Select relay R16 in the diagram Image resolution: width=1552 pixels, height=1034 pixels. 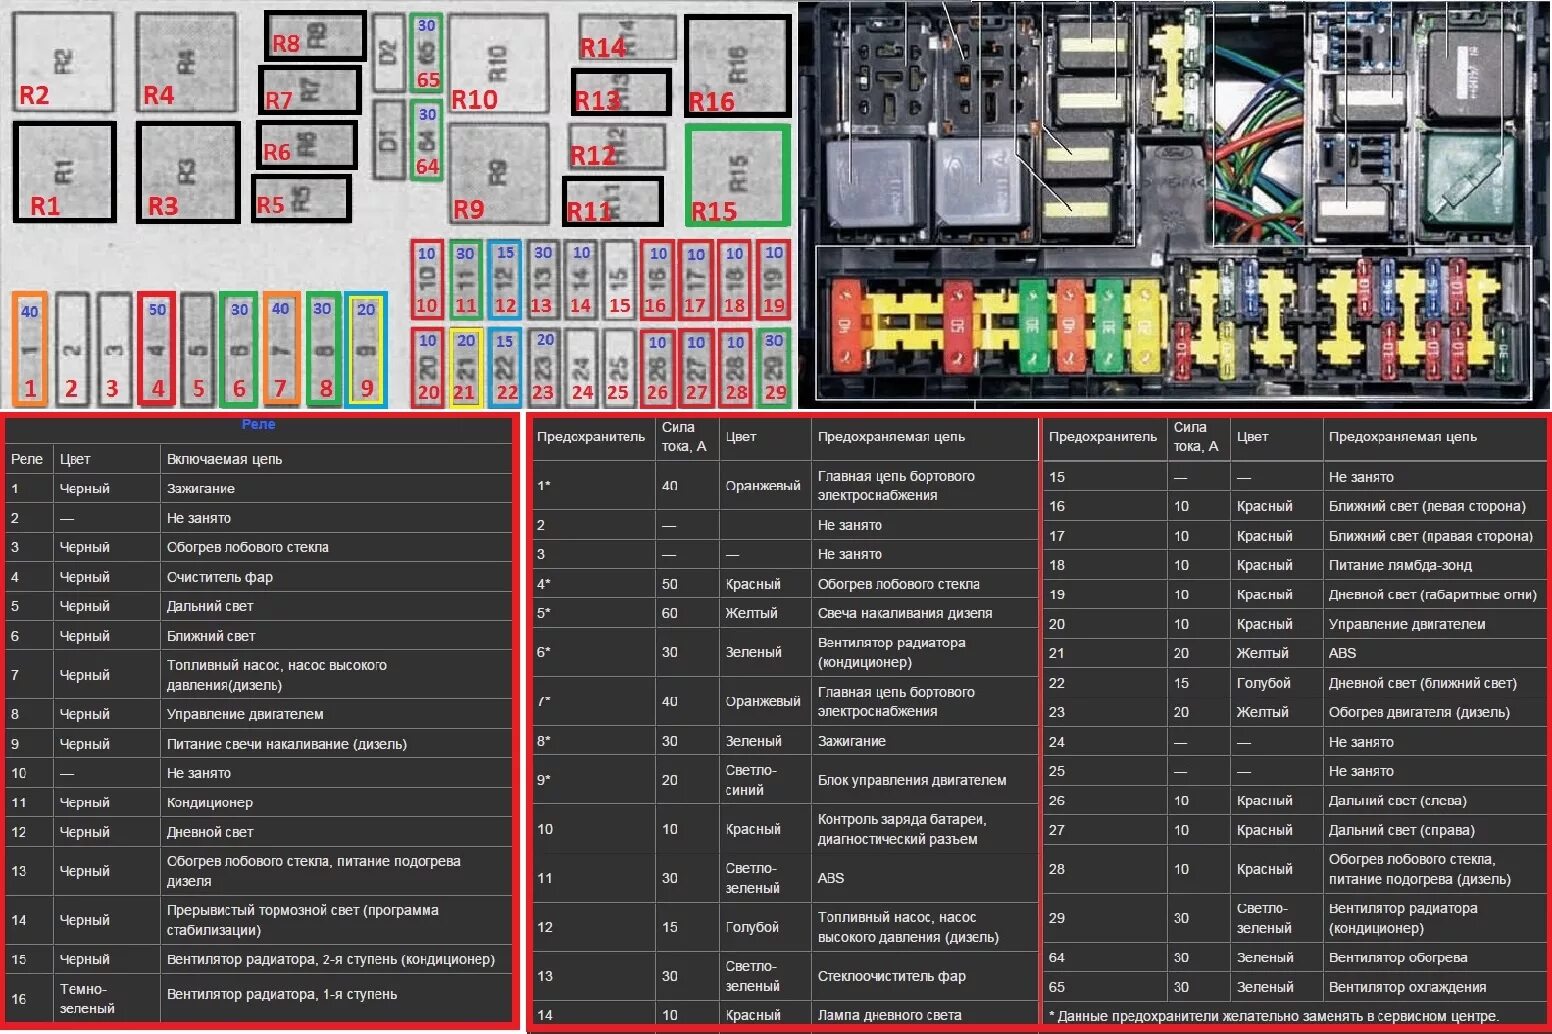point(738,66)
